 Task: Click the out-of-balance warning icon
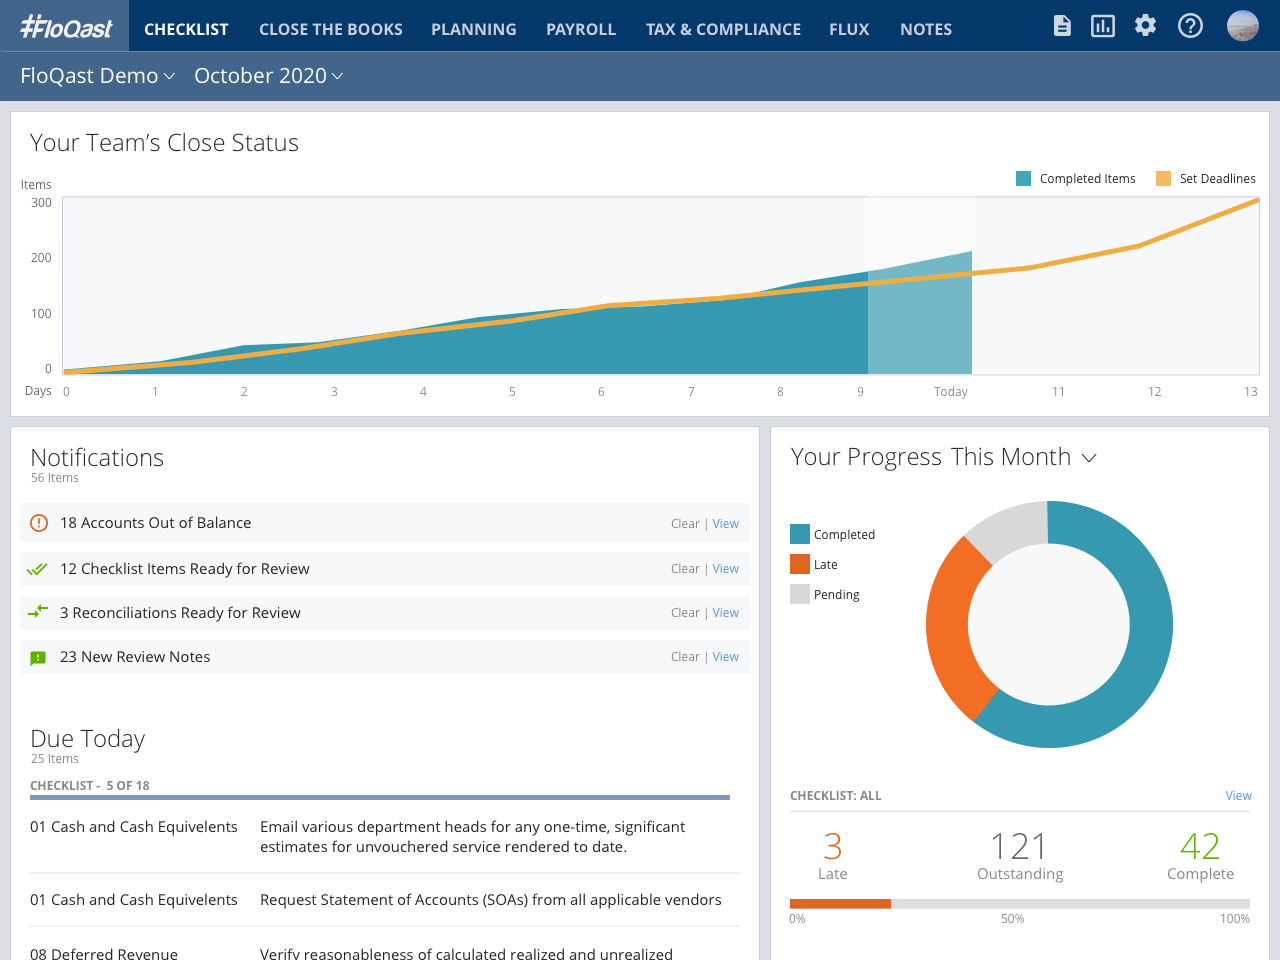pyautogui.click(x=39, y=523)
